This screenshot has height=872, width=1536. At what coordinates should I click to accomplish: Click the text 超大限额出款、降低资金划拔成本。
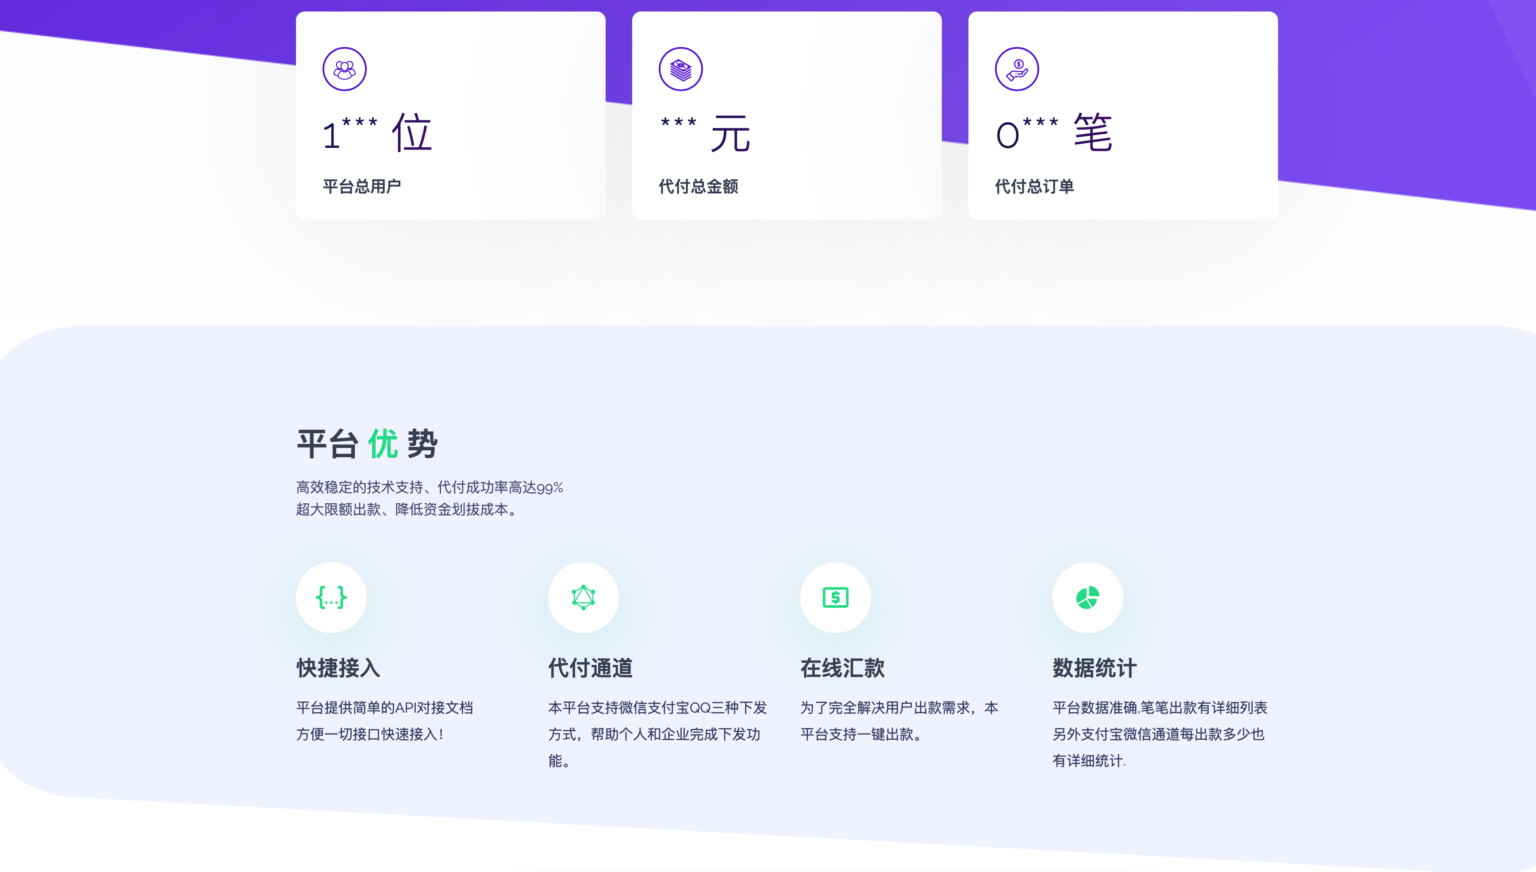pos(409,509)
